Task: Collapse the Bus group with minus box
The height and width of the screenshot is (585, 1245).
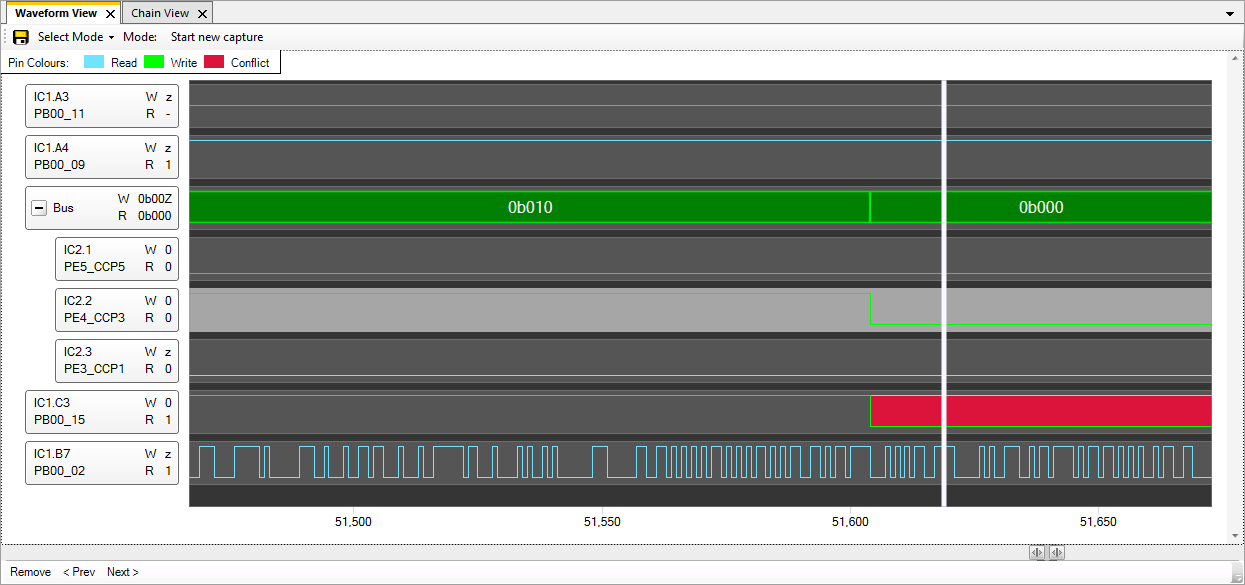Action: (39, 208)
